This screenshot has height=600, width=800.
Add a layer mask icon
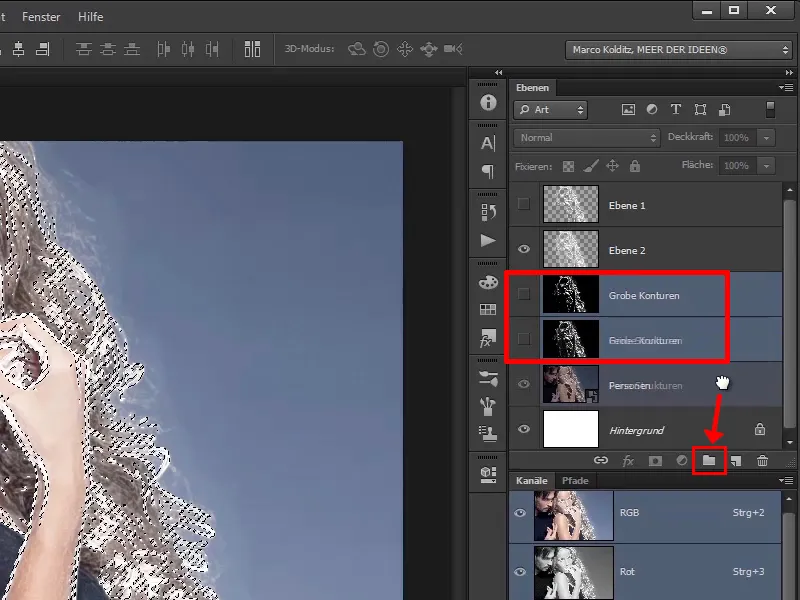pyautogui.click(x=655, y=461)
